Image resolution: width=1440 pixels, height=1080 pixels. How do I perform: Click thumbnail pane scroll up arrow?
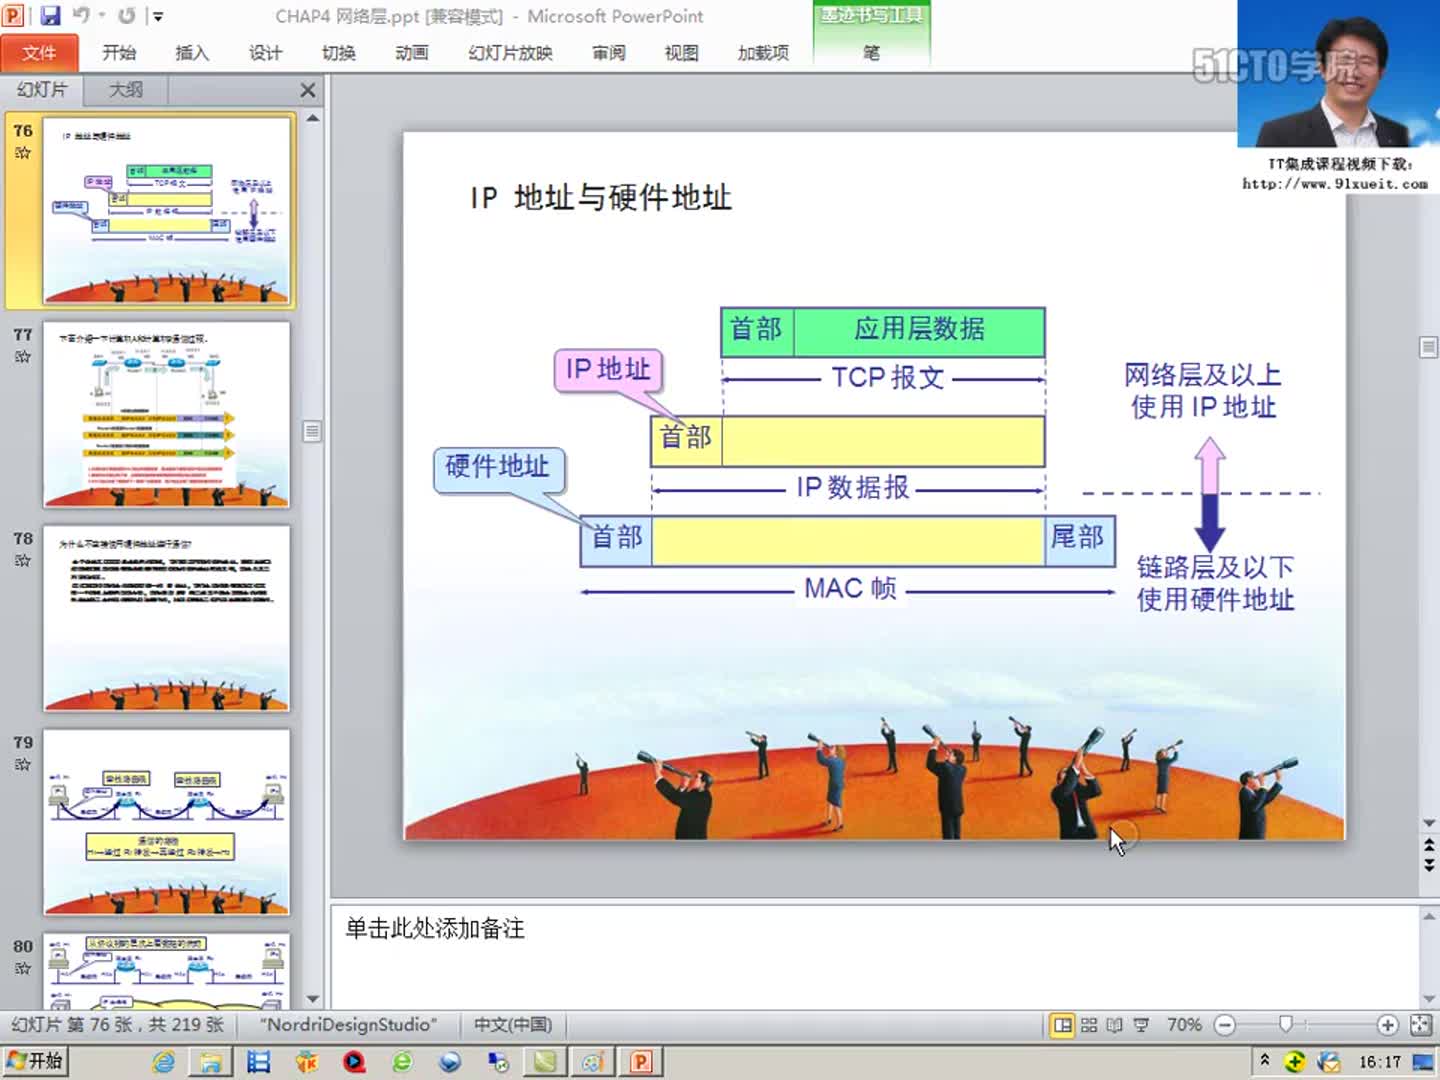pyautogui.click(x=312, y=118)
